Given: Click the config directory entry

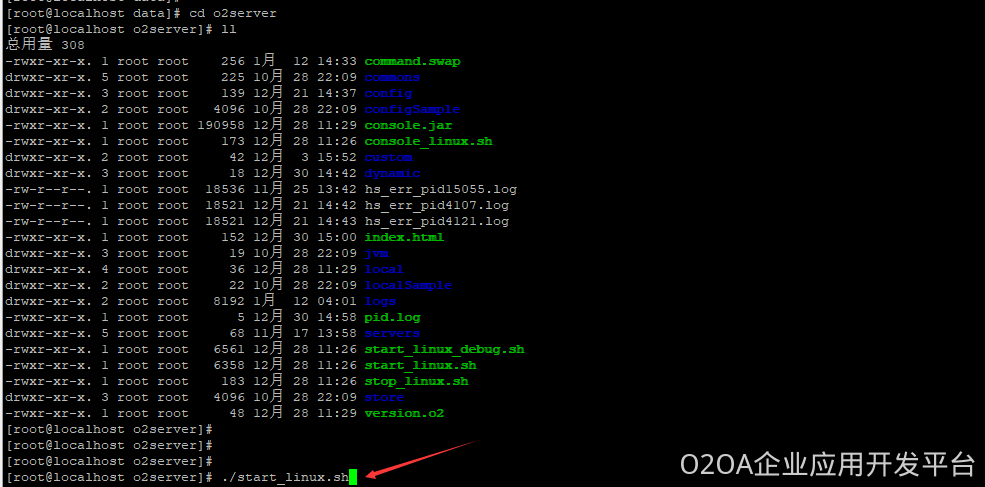Looking at the screenshot, I should [388, 94].
